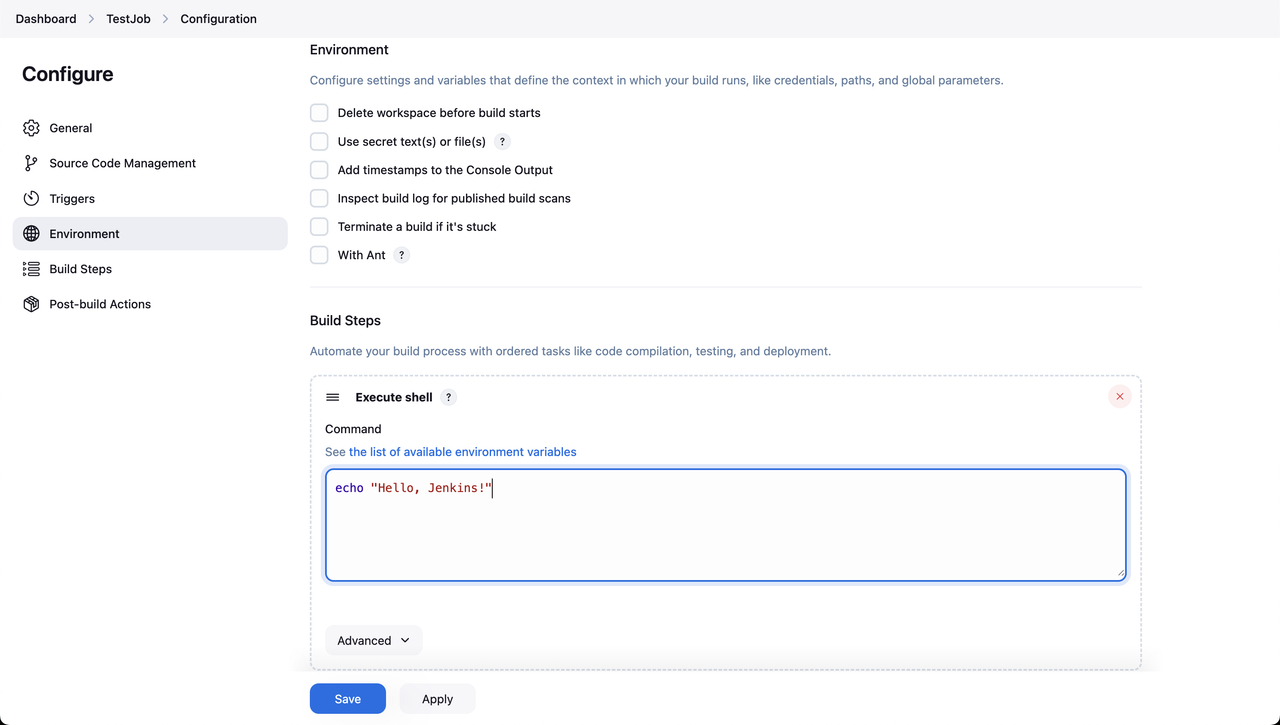Apply the configuration changes

(437, 699)
